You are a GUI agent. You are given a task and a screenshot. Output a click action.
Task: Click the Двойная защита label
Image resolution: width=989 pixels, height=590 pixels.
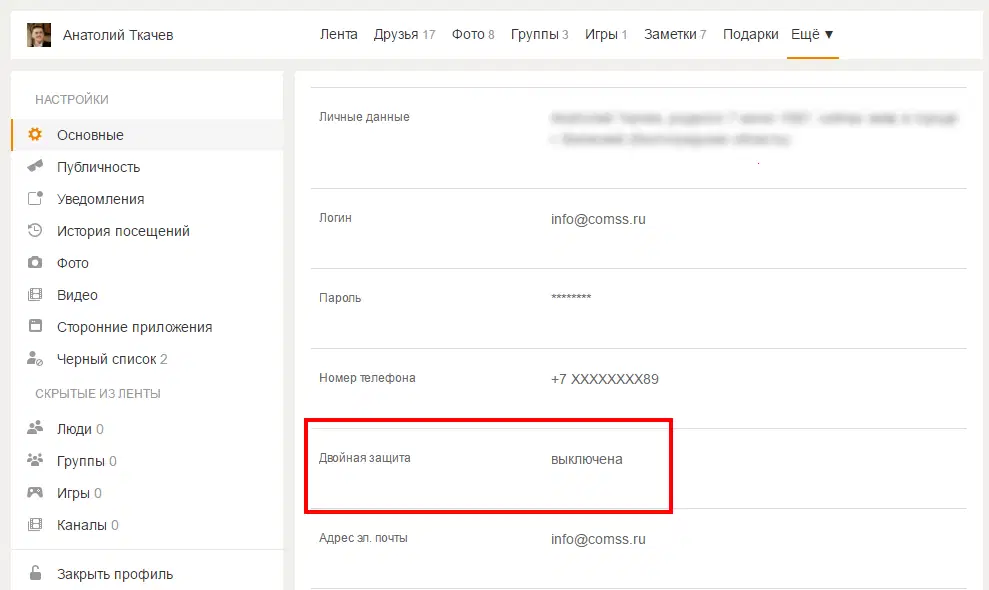pos(365,458)
